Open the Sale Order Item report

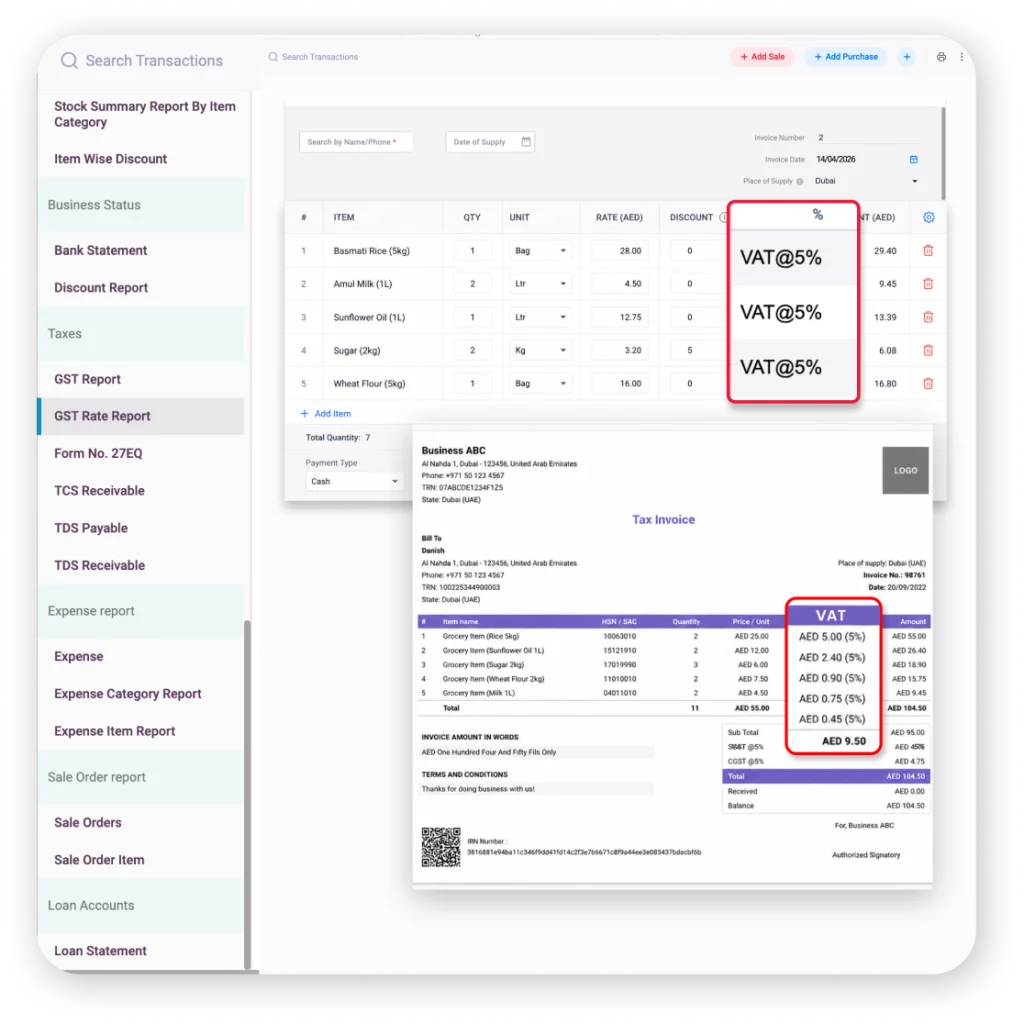99,859
